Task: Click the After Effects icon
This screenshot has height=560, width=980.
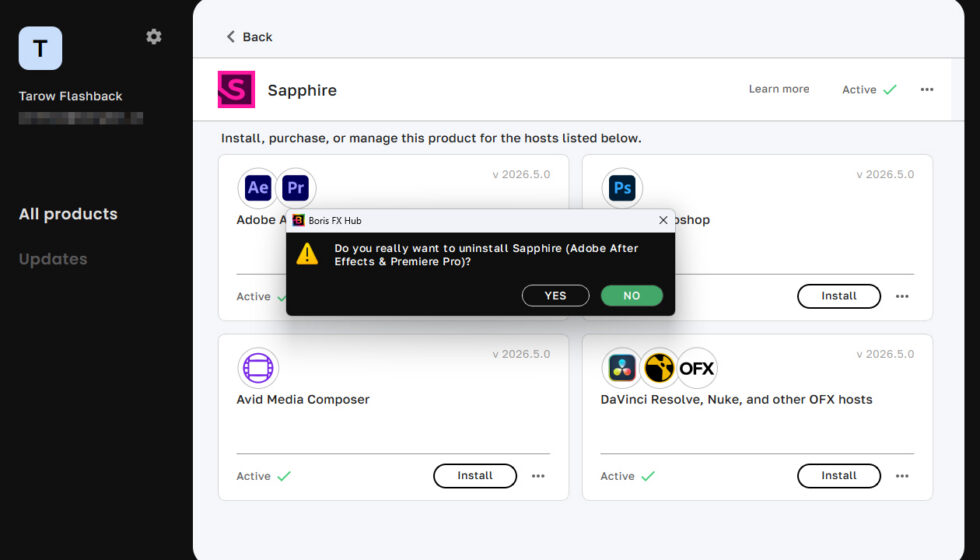Action: pyautogui.click(x=258, y=188)
